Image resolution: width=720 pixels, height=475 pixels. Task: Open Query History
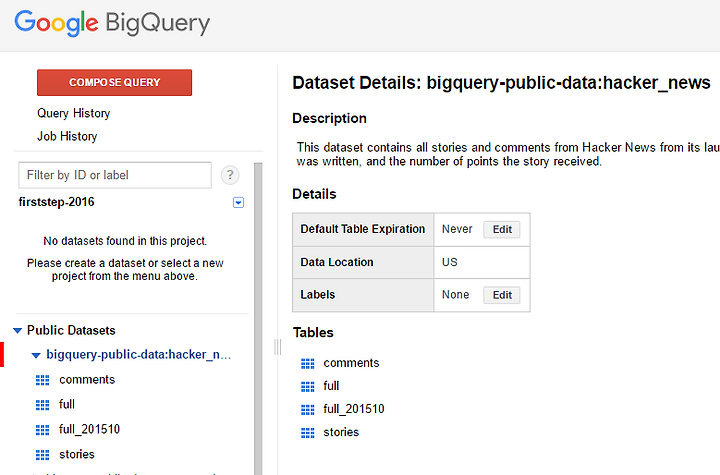pyautogui.click(x=73, y=113)
